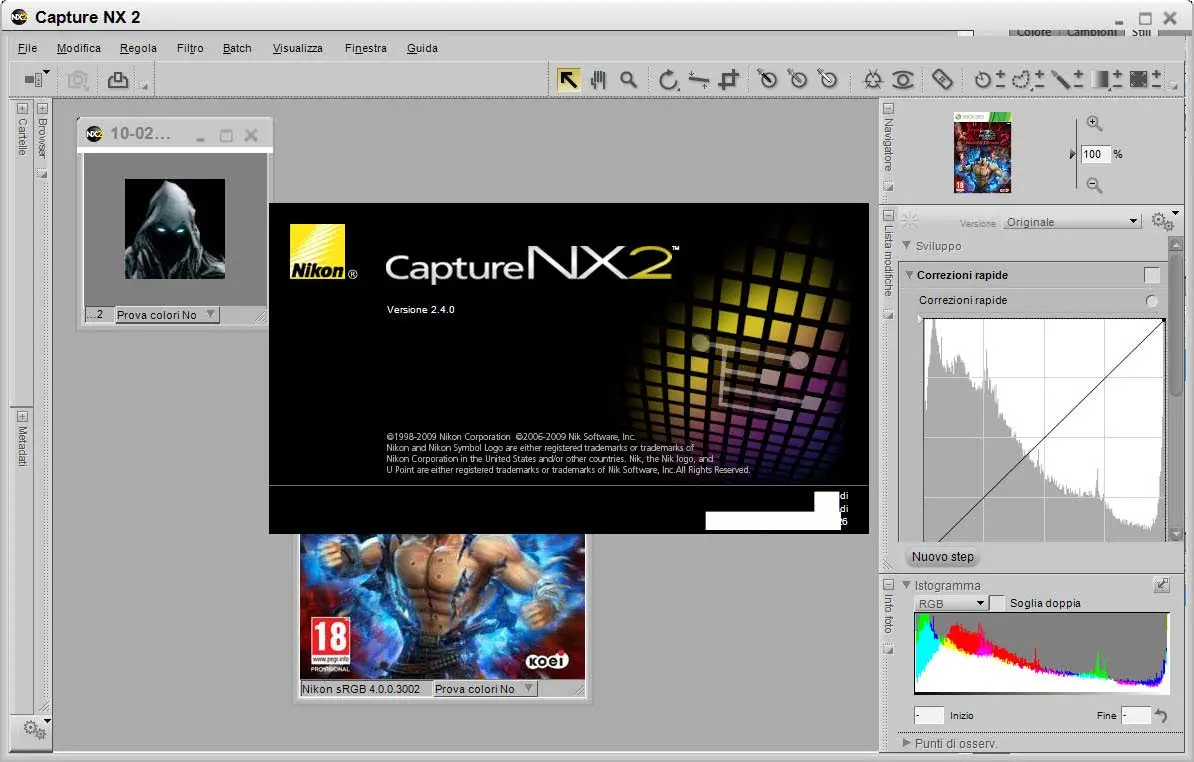Select the Color Control Point tool
Viewport: 1194px width, 762px height.
pyautogui.click(x=873, y=79)
